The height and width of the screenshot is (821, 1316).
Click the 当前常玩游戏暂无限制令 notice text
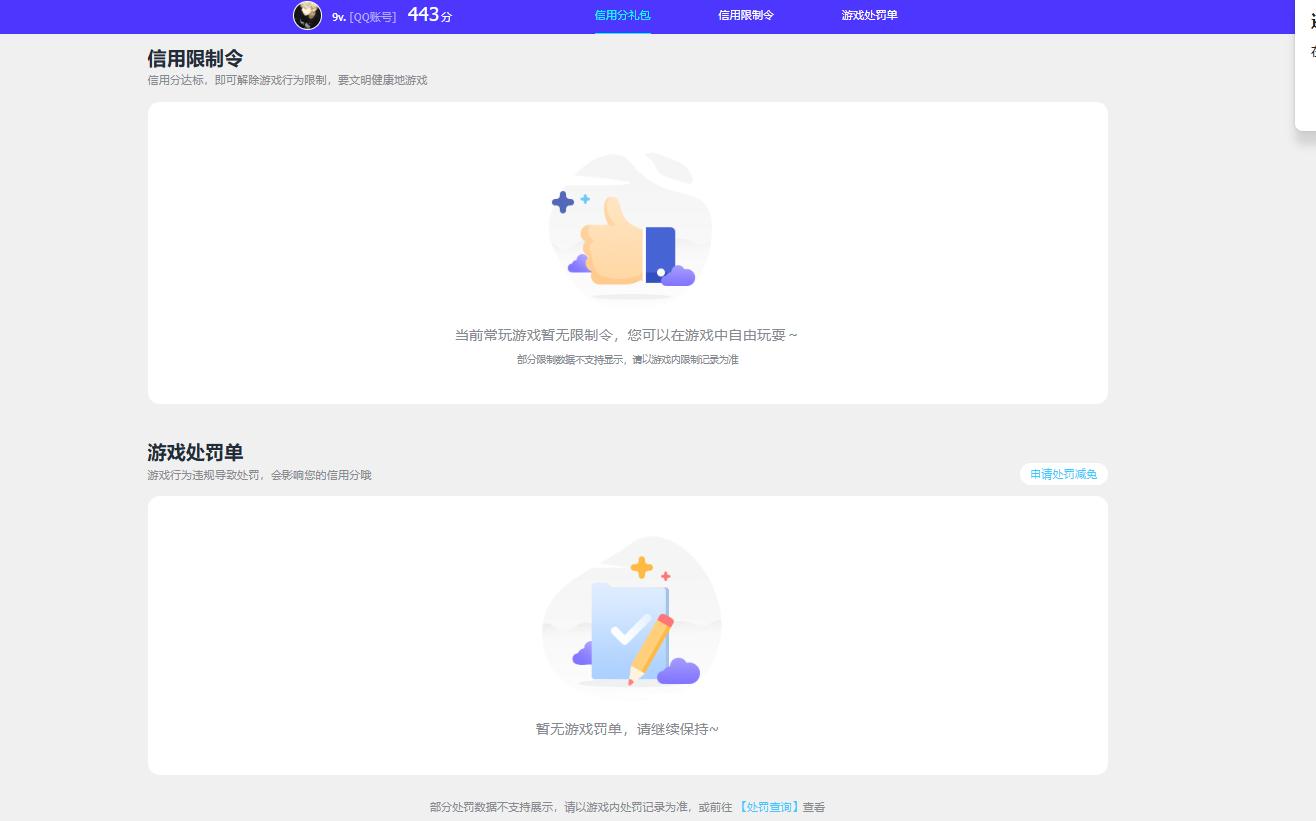(x=630, y=335)
